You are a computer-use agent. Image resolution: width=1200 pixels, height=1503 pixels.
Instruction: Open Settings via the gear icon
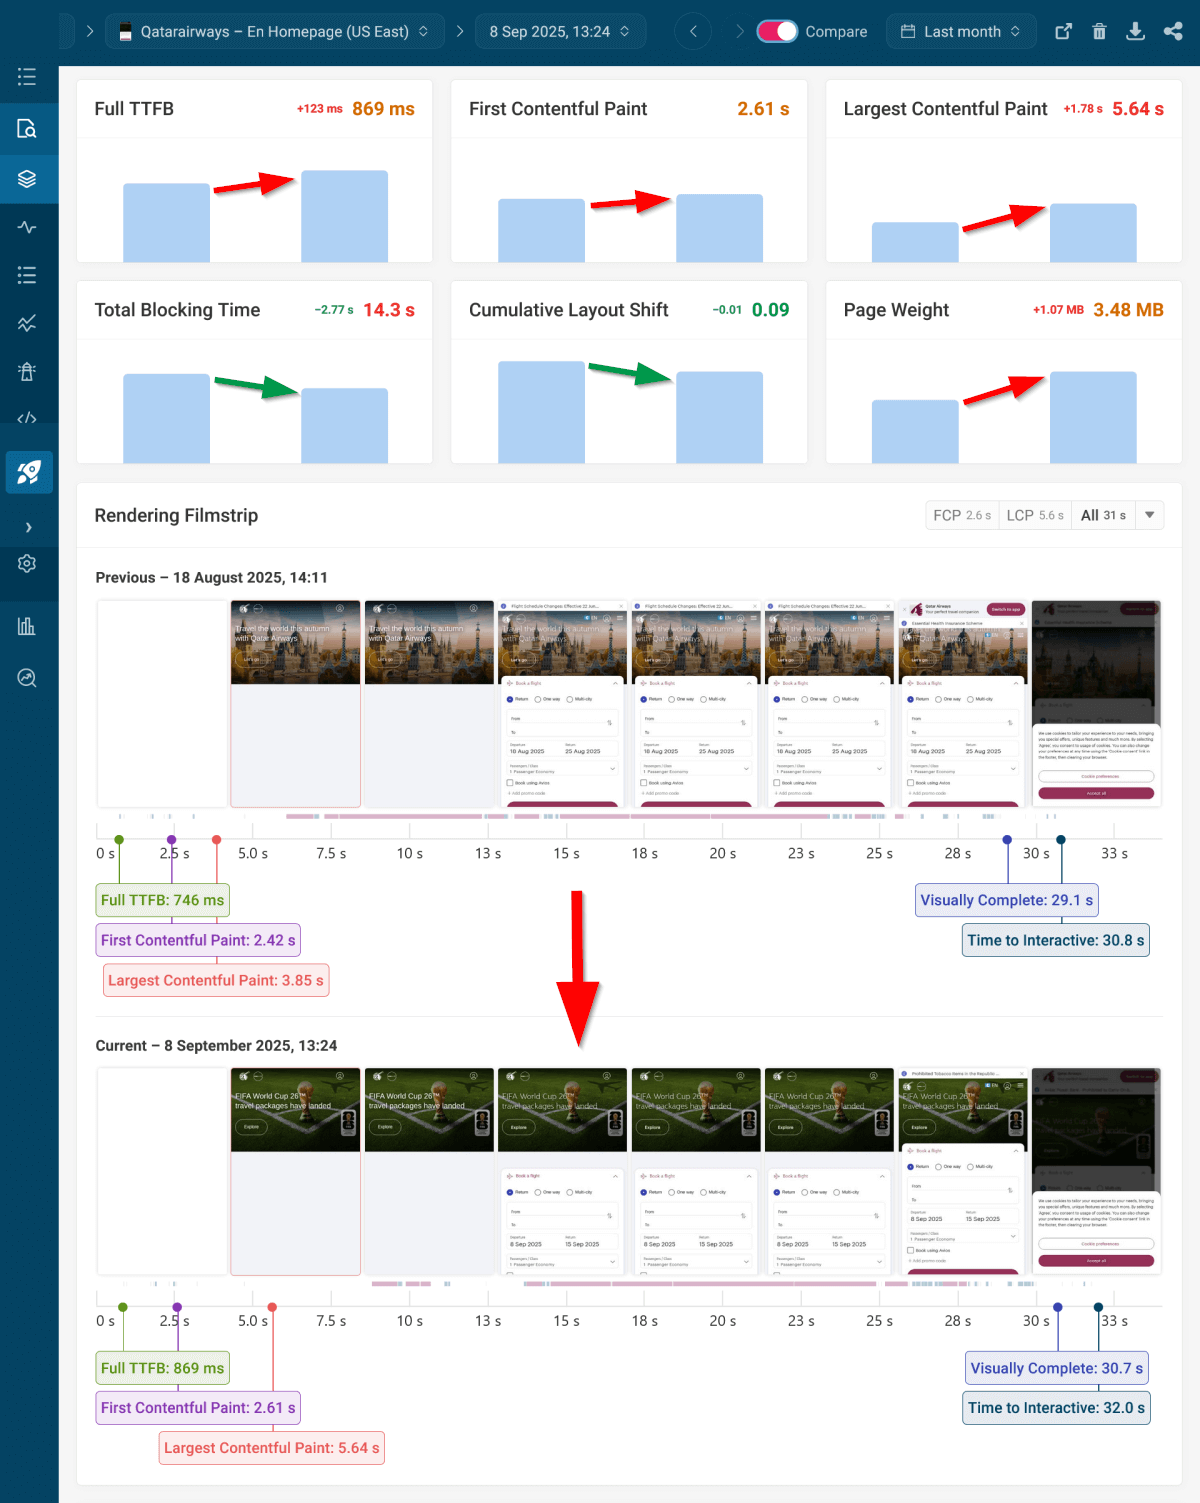[x=28, y=563]
